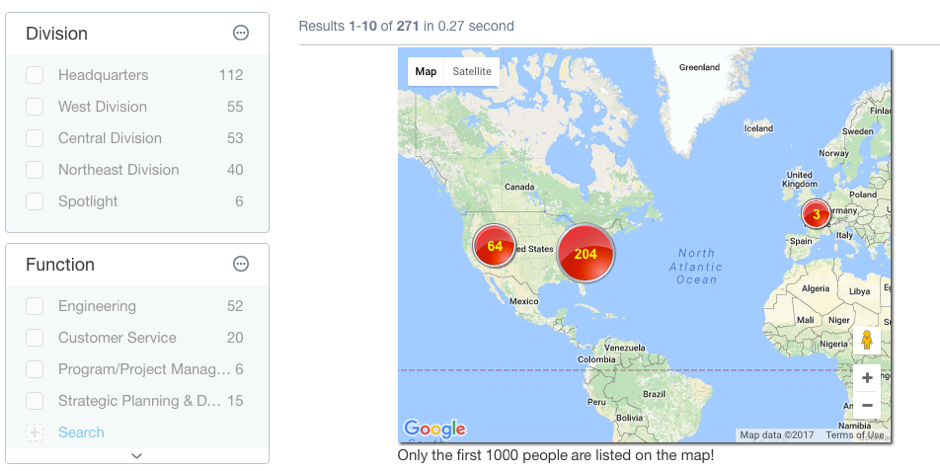Enable the Engineering function filter

click(34, 306)
